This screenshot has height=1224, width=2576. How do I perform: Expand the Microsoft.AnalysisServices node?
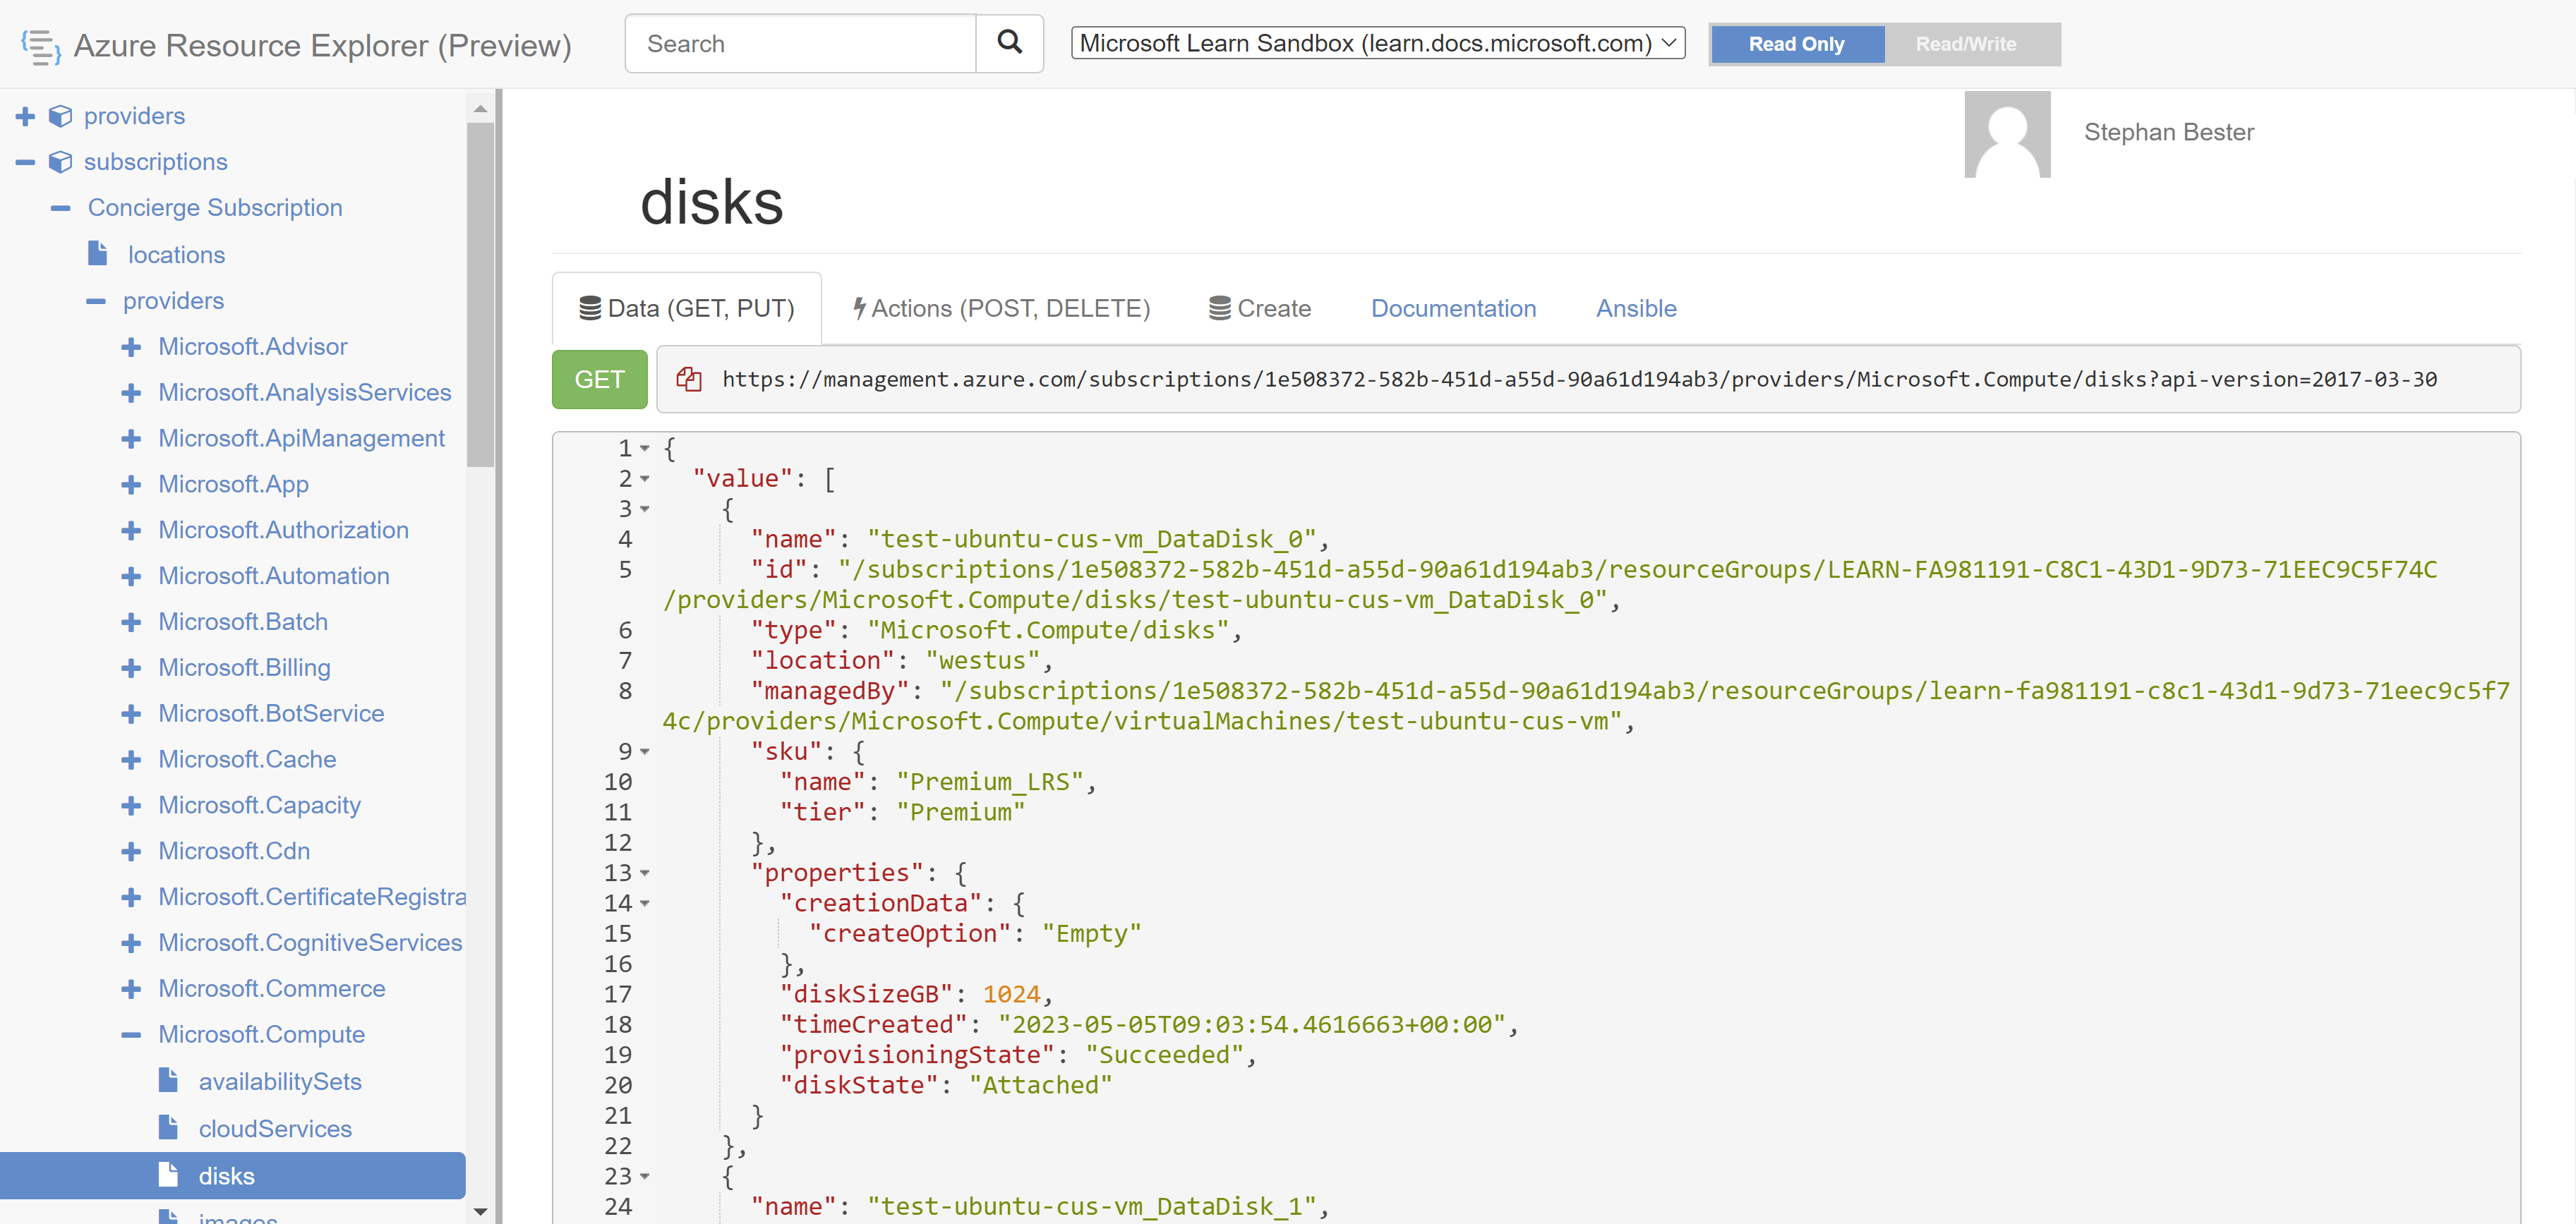[131, 393]
